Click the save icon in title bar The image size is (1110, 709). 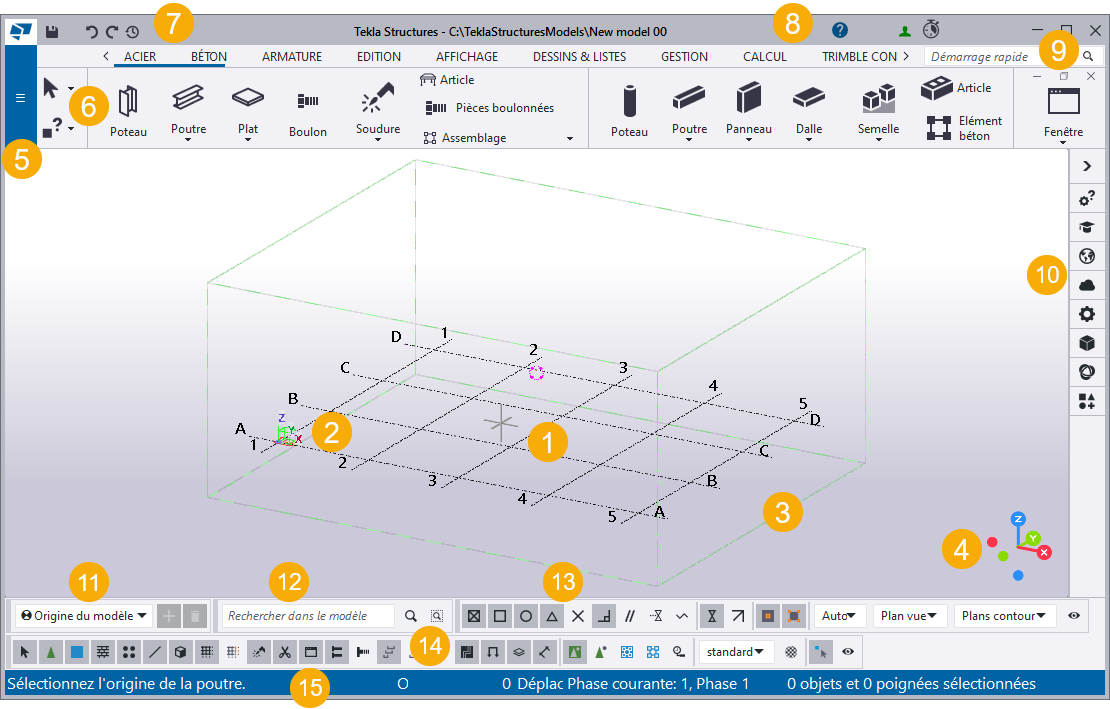(x=52, y=32)
